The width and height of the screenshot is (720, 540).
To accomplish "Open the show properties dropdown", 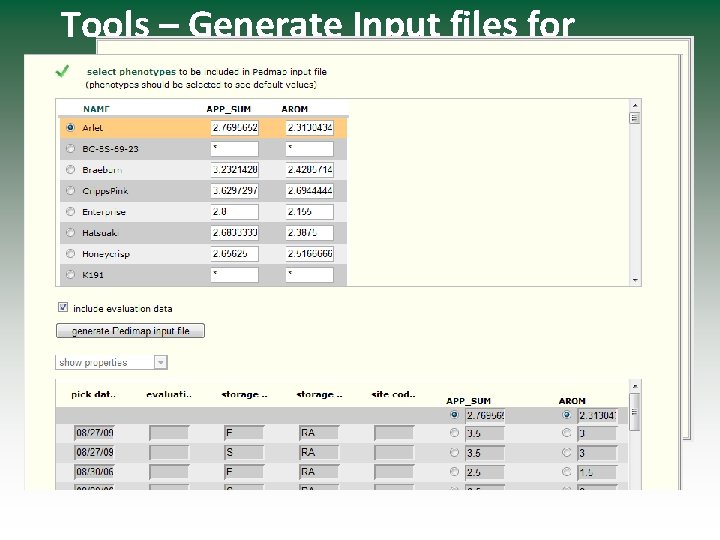I will 112,362.
